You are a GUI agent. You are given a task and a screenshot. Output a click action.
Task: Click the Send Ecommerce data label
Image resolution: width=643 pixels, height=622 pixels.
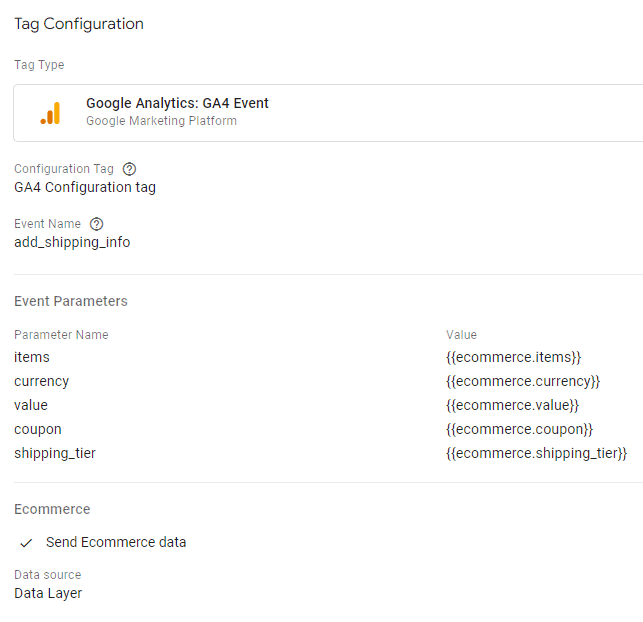[x=116, y=542]
